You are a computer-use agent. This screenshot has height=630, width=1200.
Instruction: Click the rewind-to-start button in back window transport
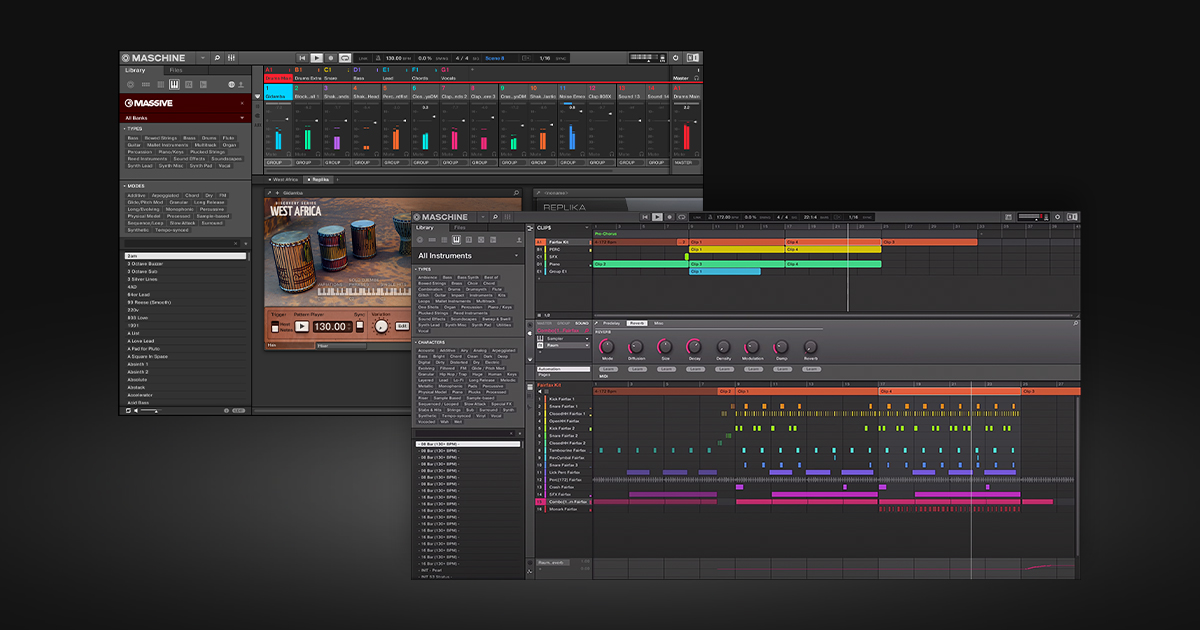[302, 58]
